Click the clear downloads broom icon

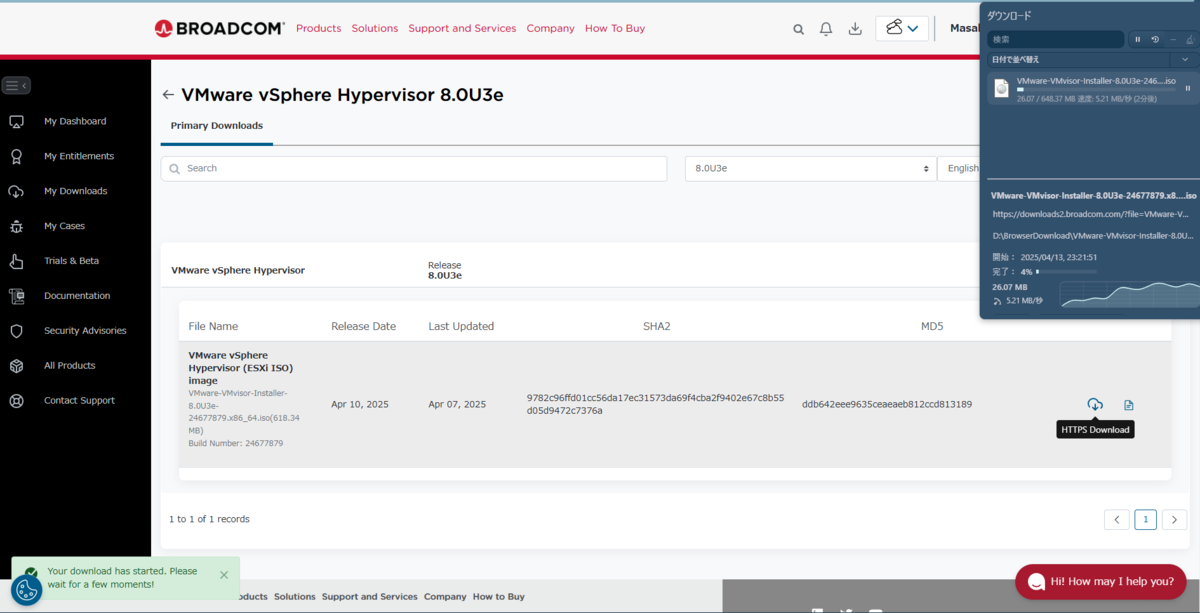pyautogui.click(x=1189, y=39)
